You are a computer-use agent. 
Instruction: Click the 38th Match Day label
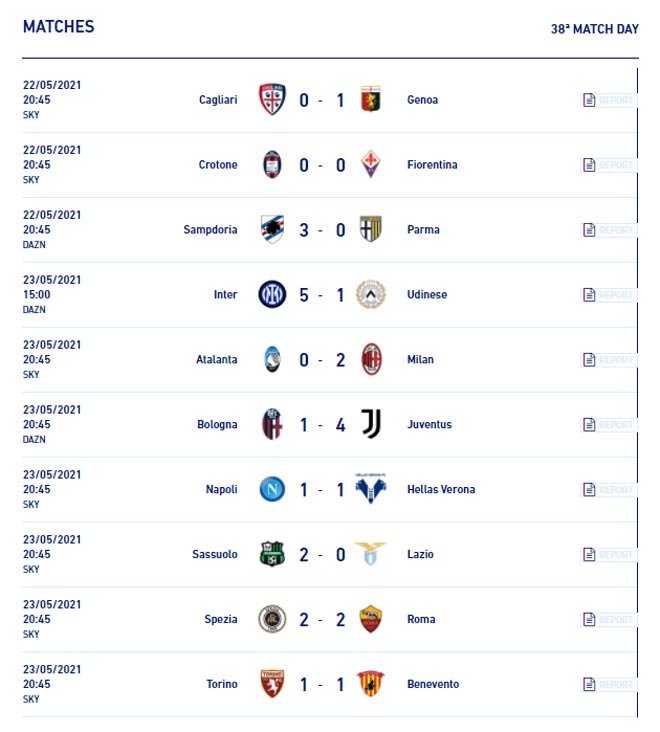coord(595,29)
